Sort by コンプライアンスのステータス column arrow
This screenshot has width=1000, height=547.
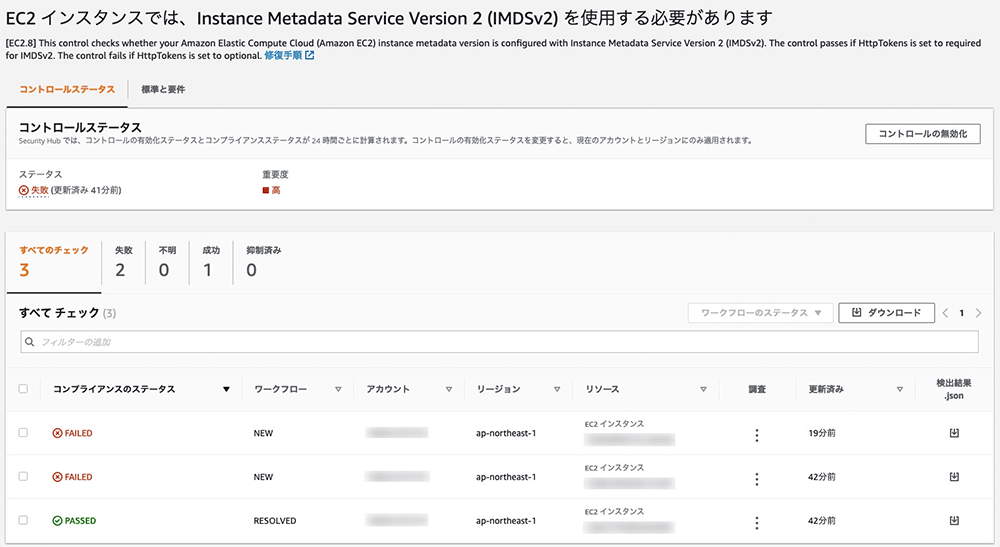click(x=226, y=389)
